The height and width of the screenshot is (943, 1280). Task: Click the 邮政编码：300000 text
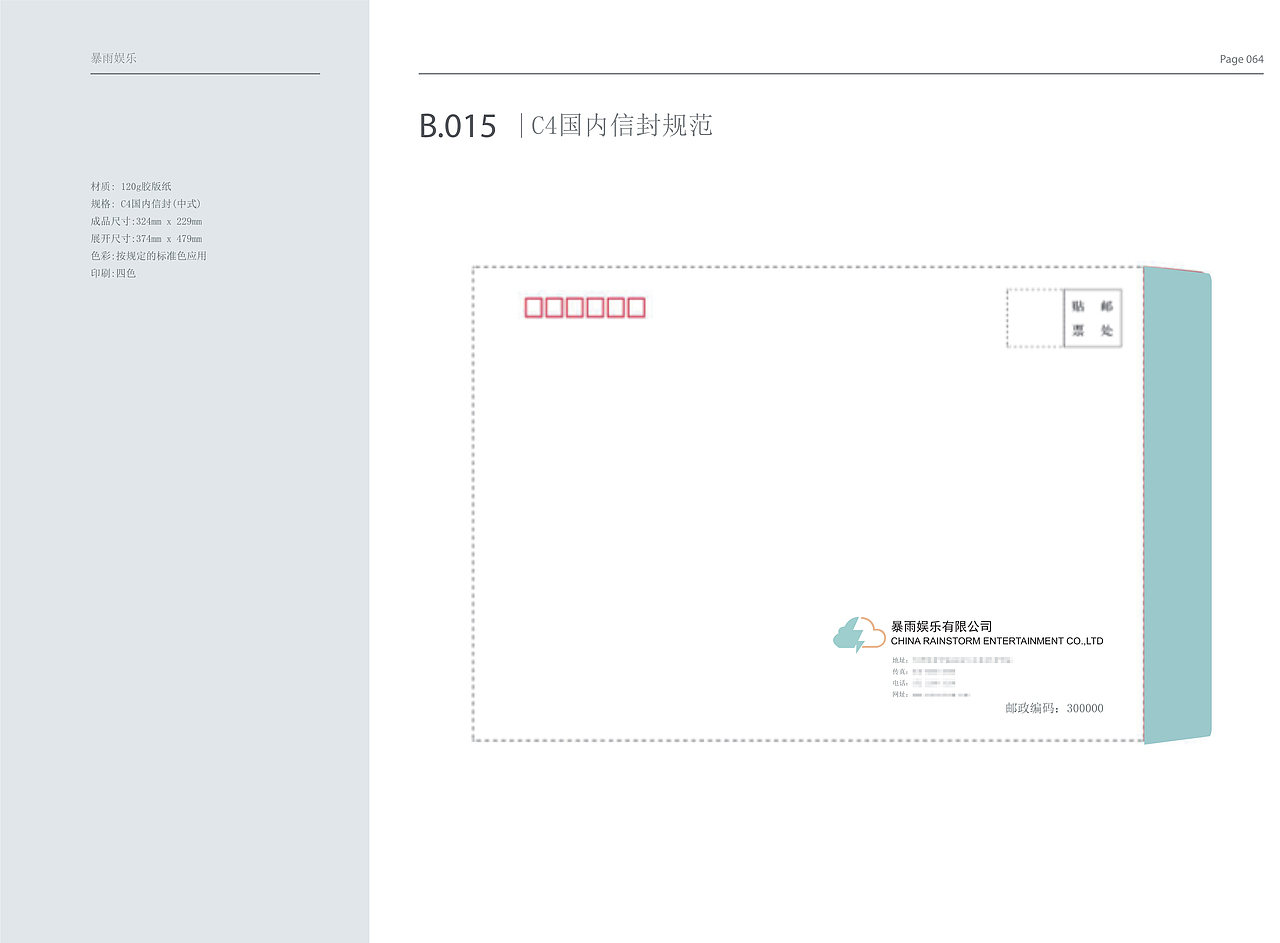1054,708
